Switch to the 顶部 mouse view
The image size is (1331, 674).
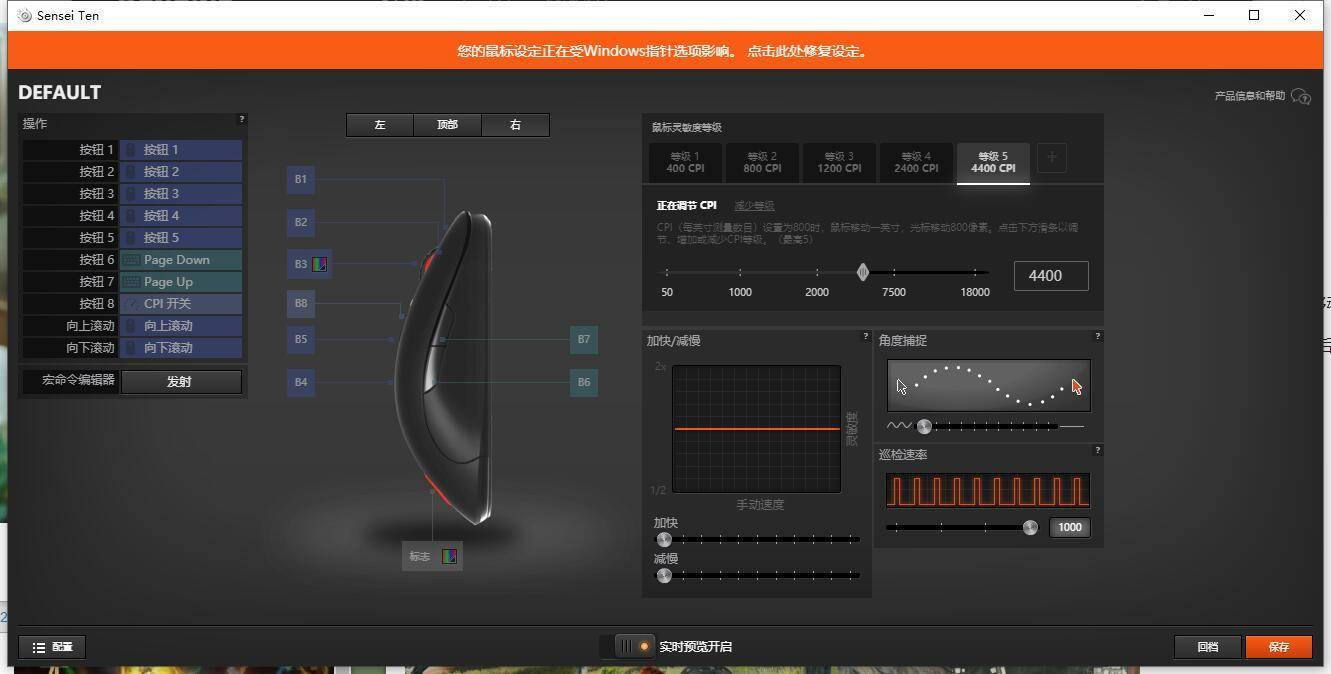447,125
